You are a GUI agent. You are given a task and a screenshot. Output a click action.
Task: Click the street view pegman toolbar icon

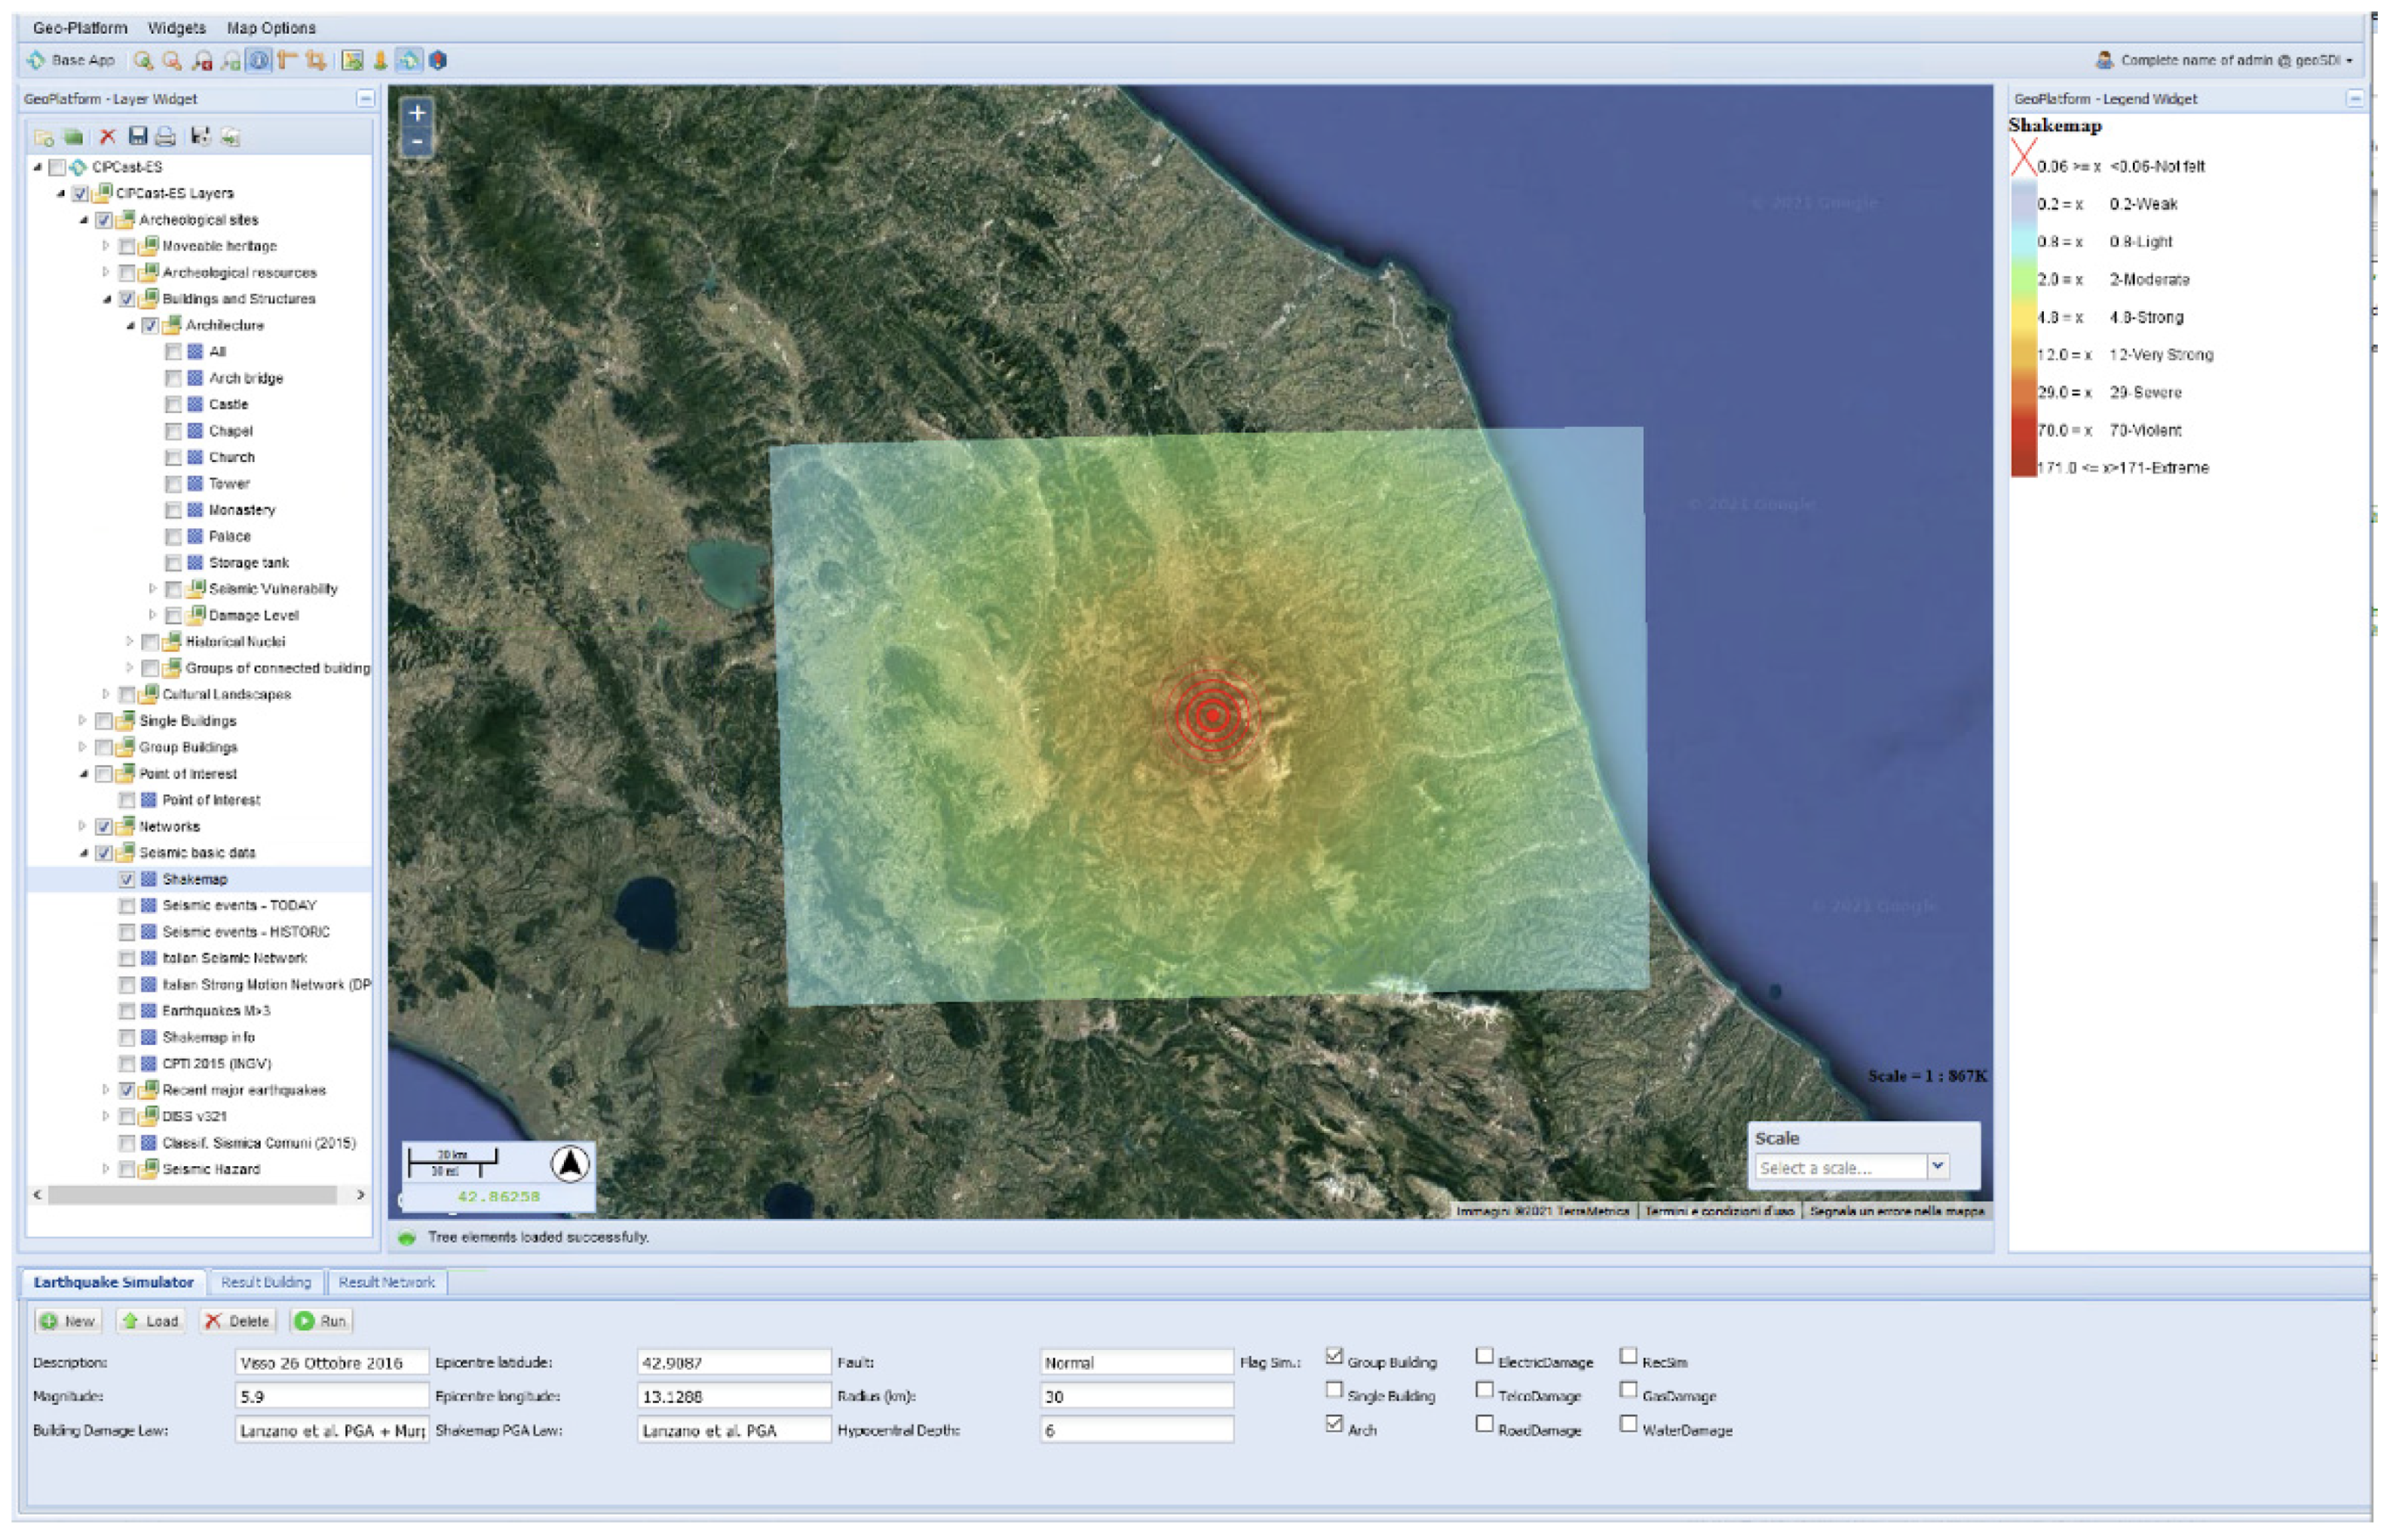coord(380,61)
